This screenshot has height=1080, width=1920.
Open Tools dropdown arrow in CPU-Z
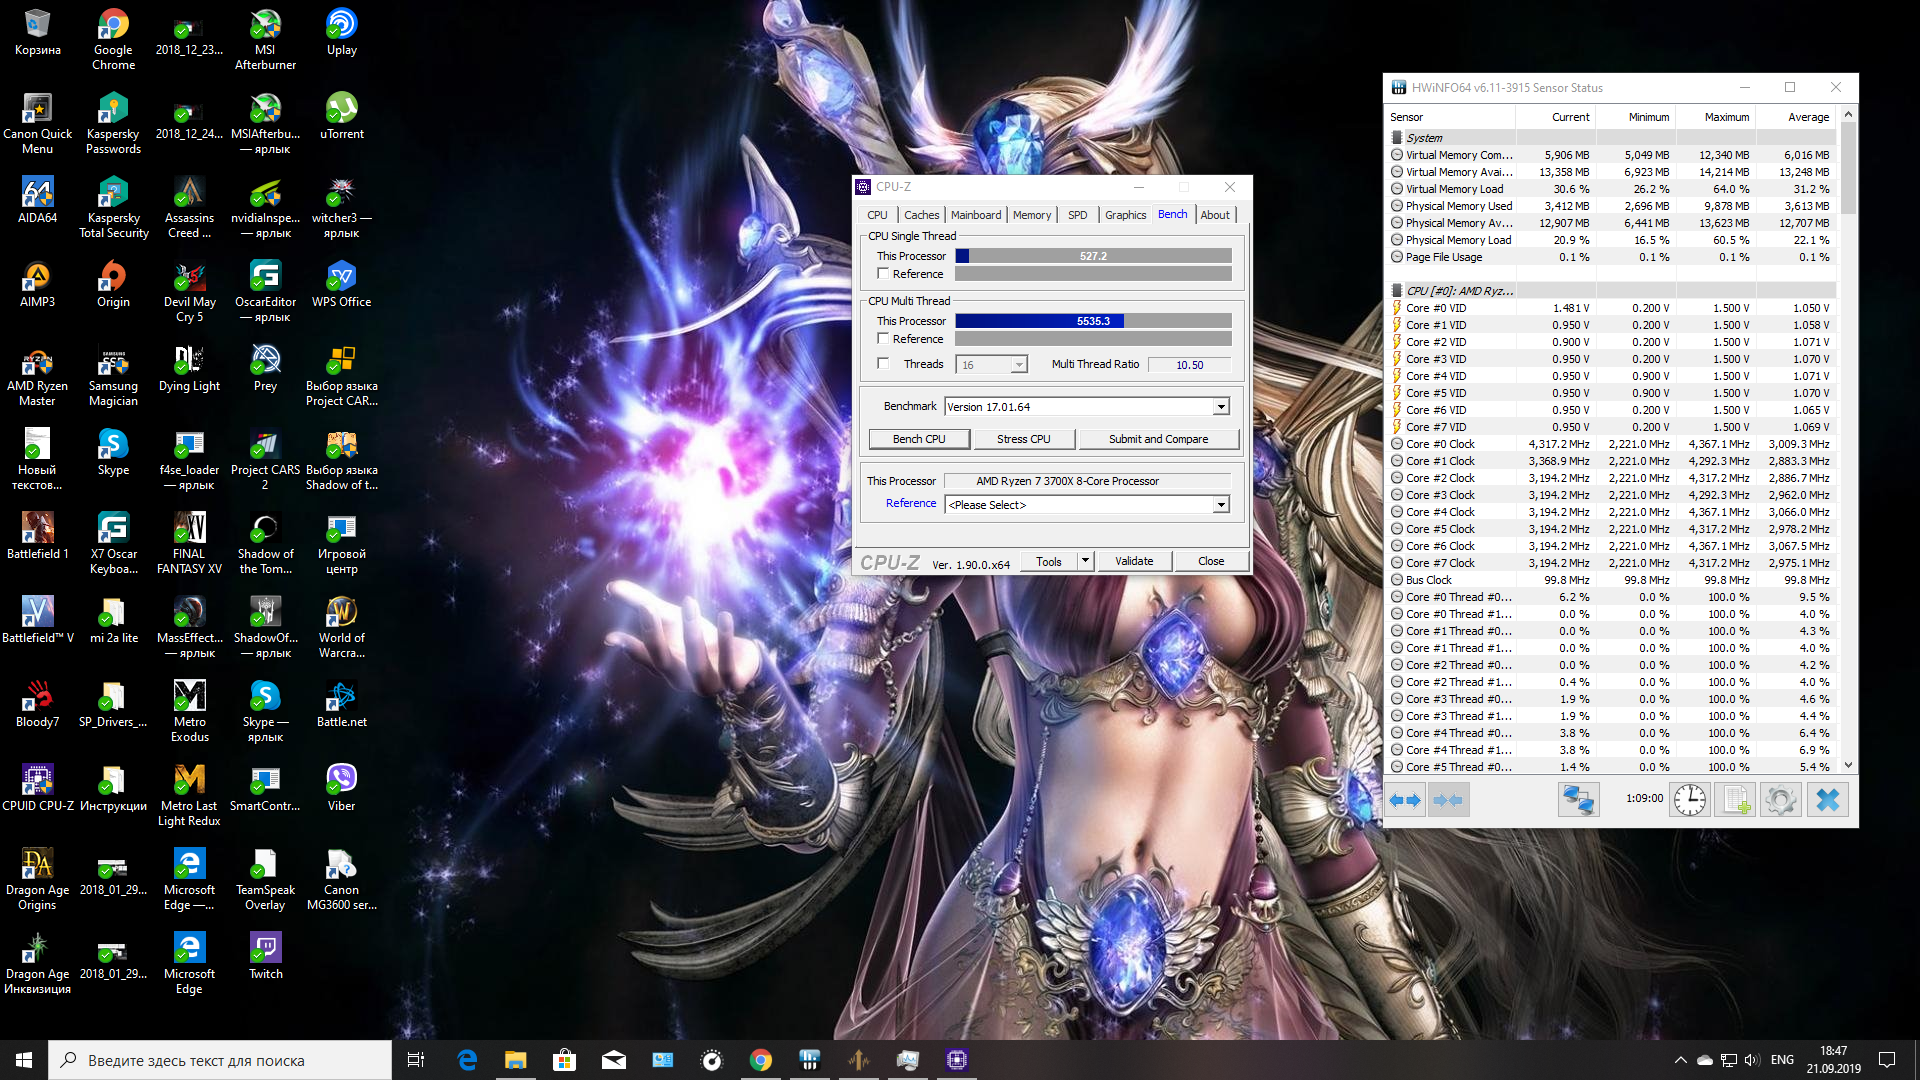tap(1085, 561)
